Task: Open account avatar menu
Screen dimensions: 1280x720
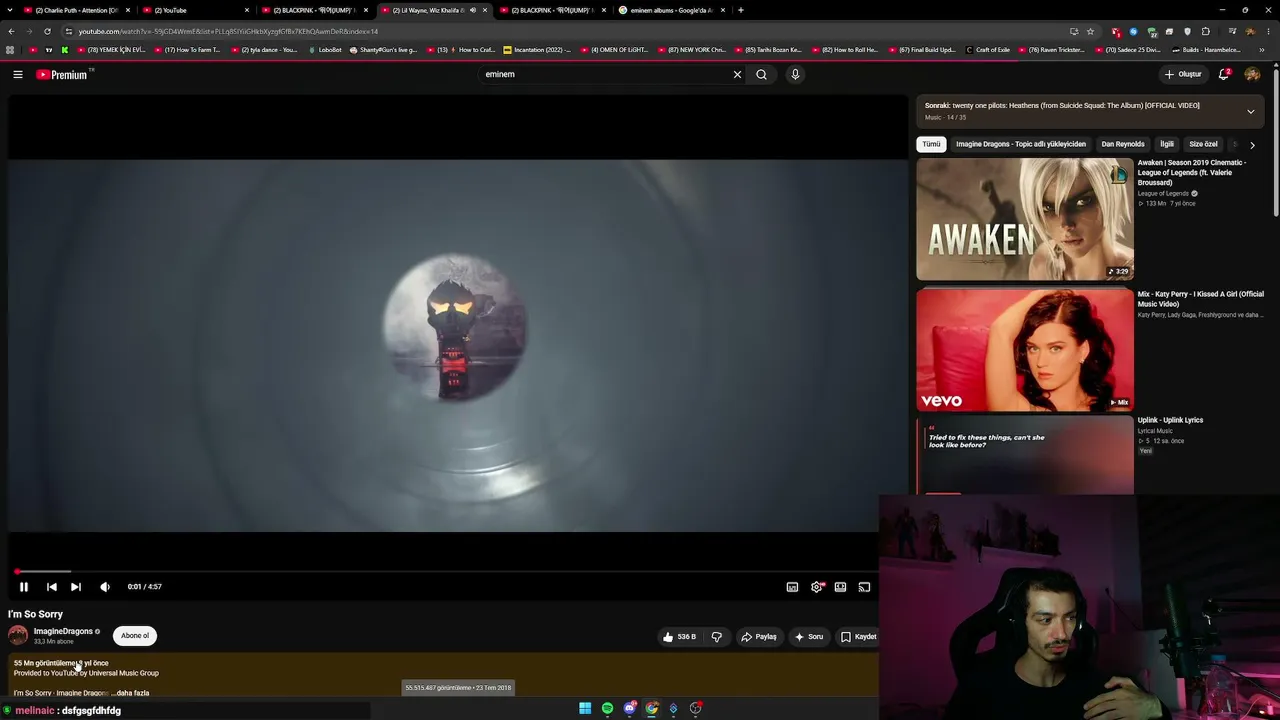Action: [1252, 74]
